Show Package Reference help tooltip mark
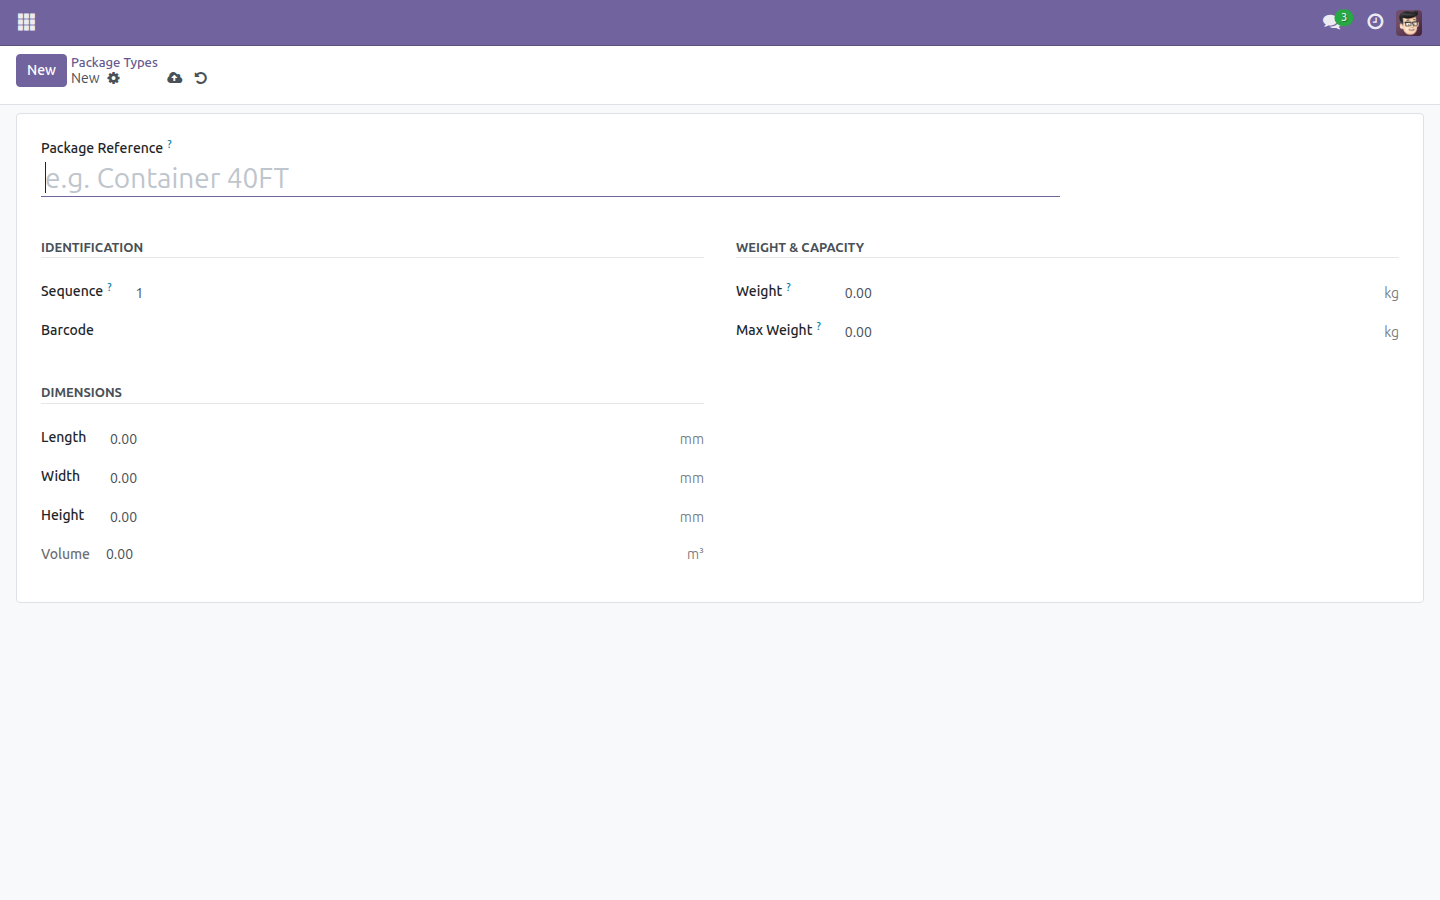Image resolution: width=1440 pixels, height=900 pixels. coord(170,144)
